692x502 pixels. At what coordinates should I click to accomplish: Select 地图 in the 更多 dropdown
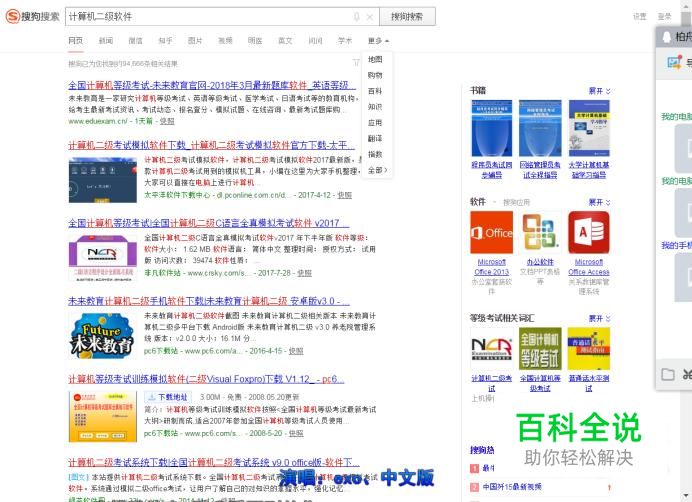click(x=375, y=59)
